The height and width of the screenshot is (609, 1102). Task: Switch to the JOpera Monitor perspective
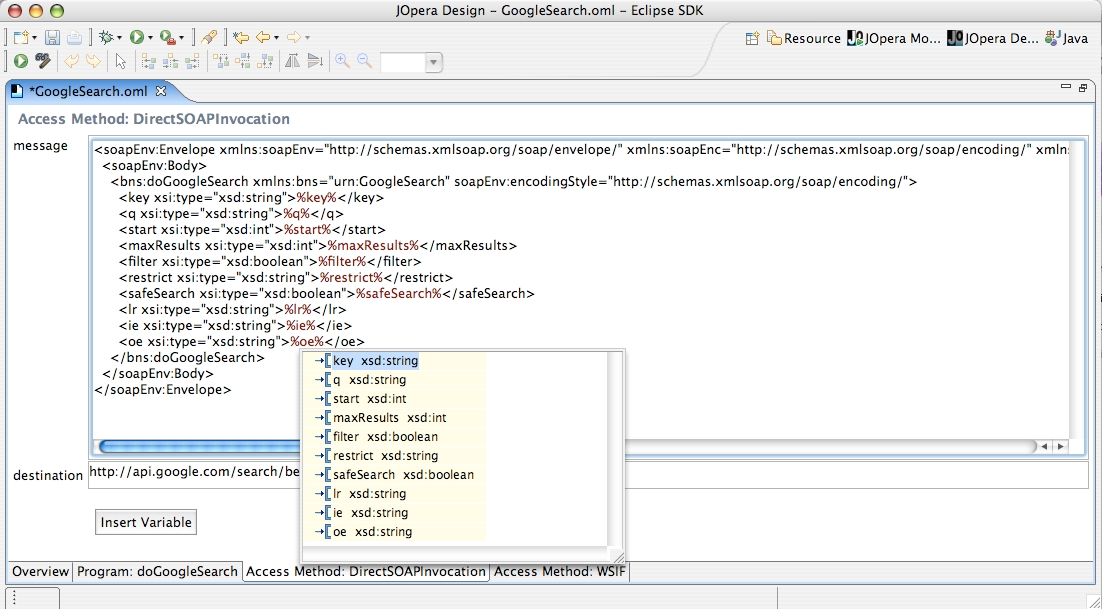point(894,39)
